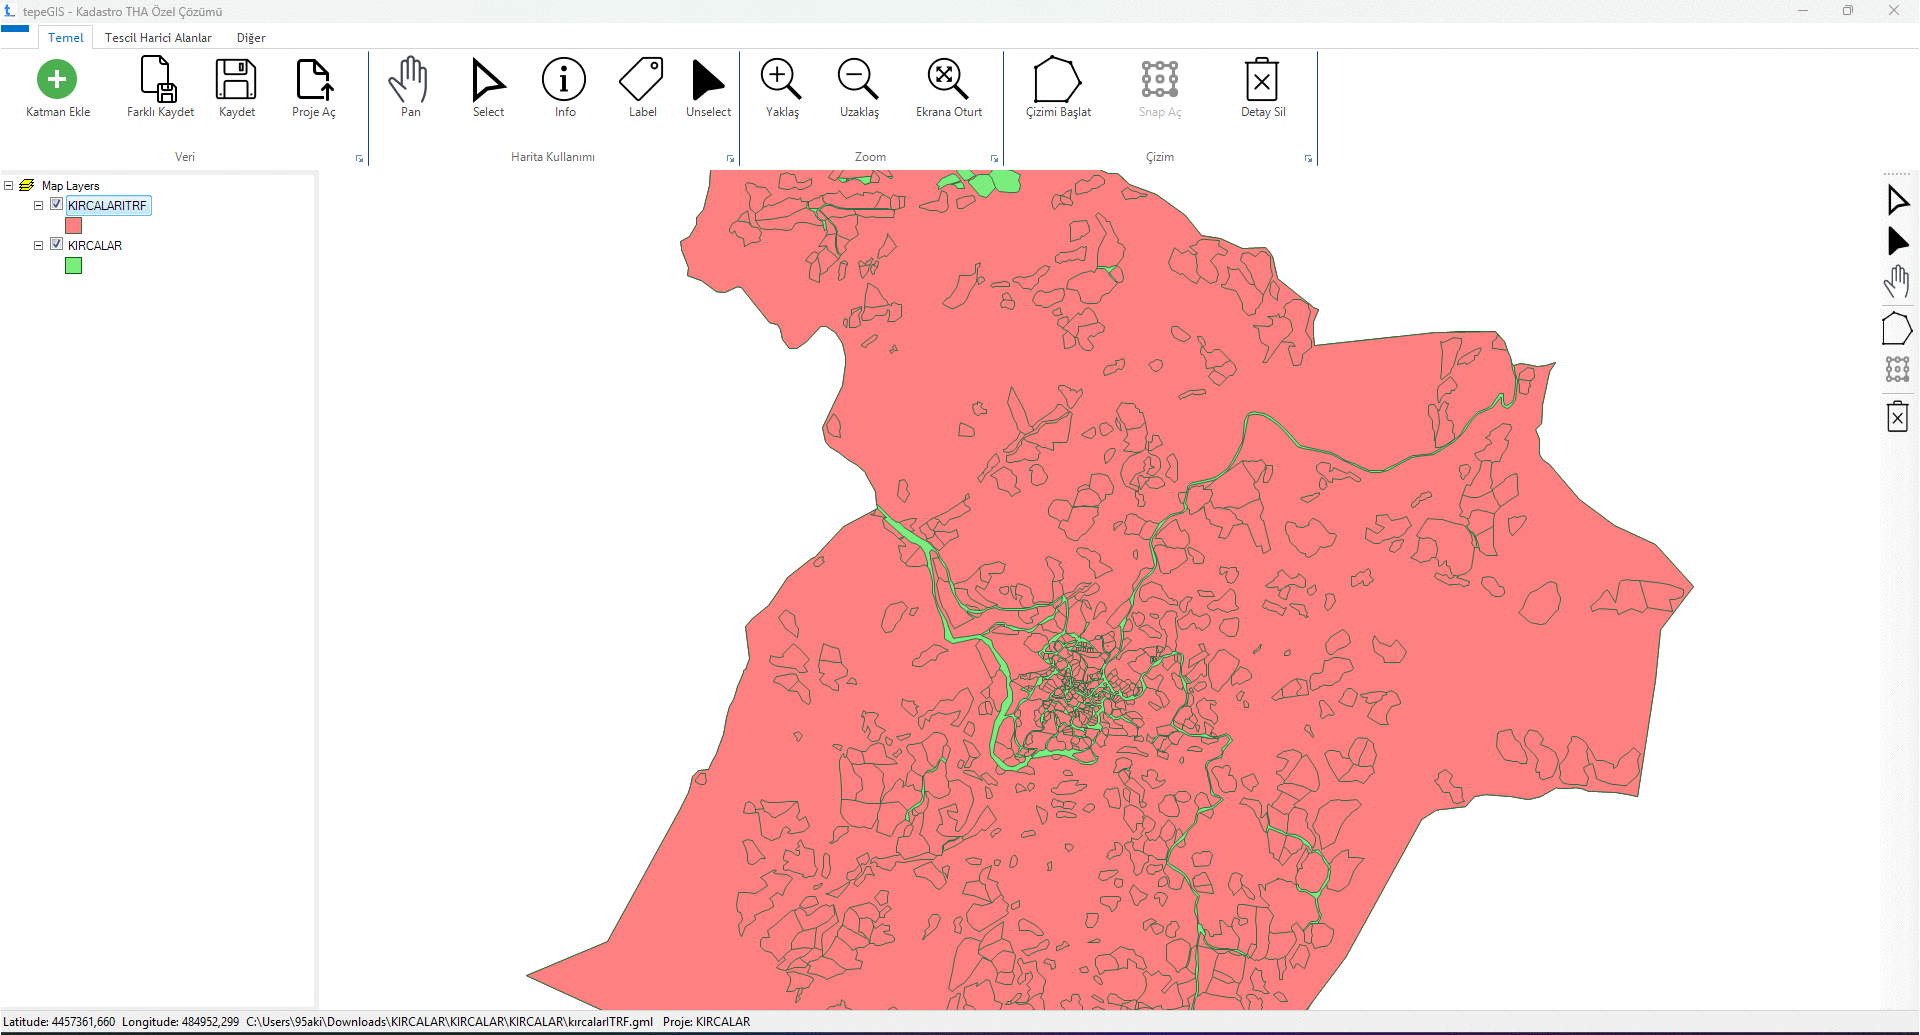Toggle the KIRCALAR layer checkbox

(57, 244)
